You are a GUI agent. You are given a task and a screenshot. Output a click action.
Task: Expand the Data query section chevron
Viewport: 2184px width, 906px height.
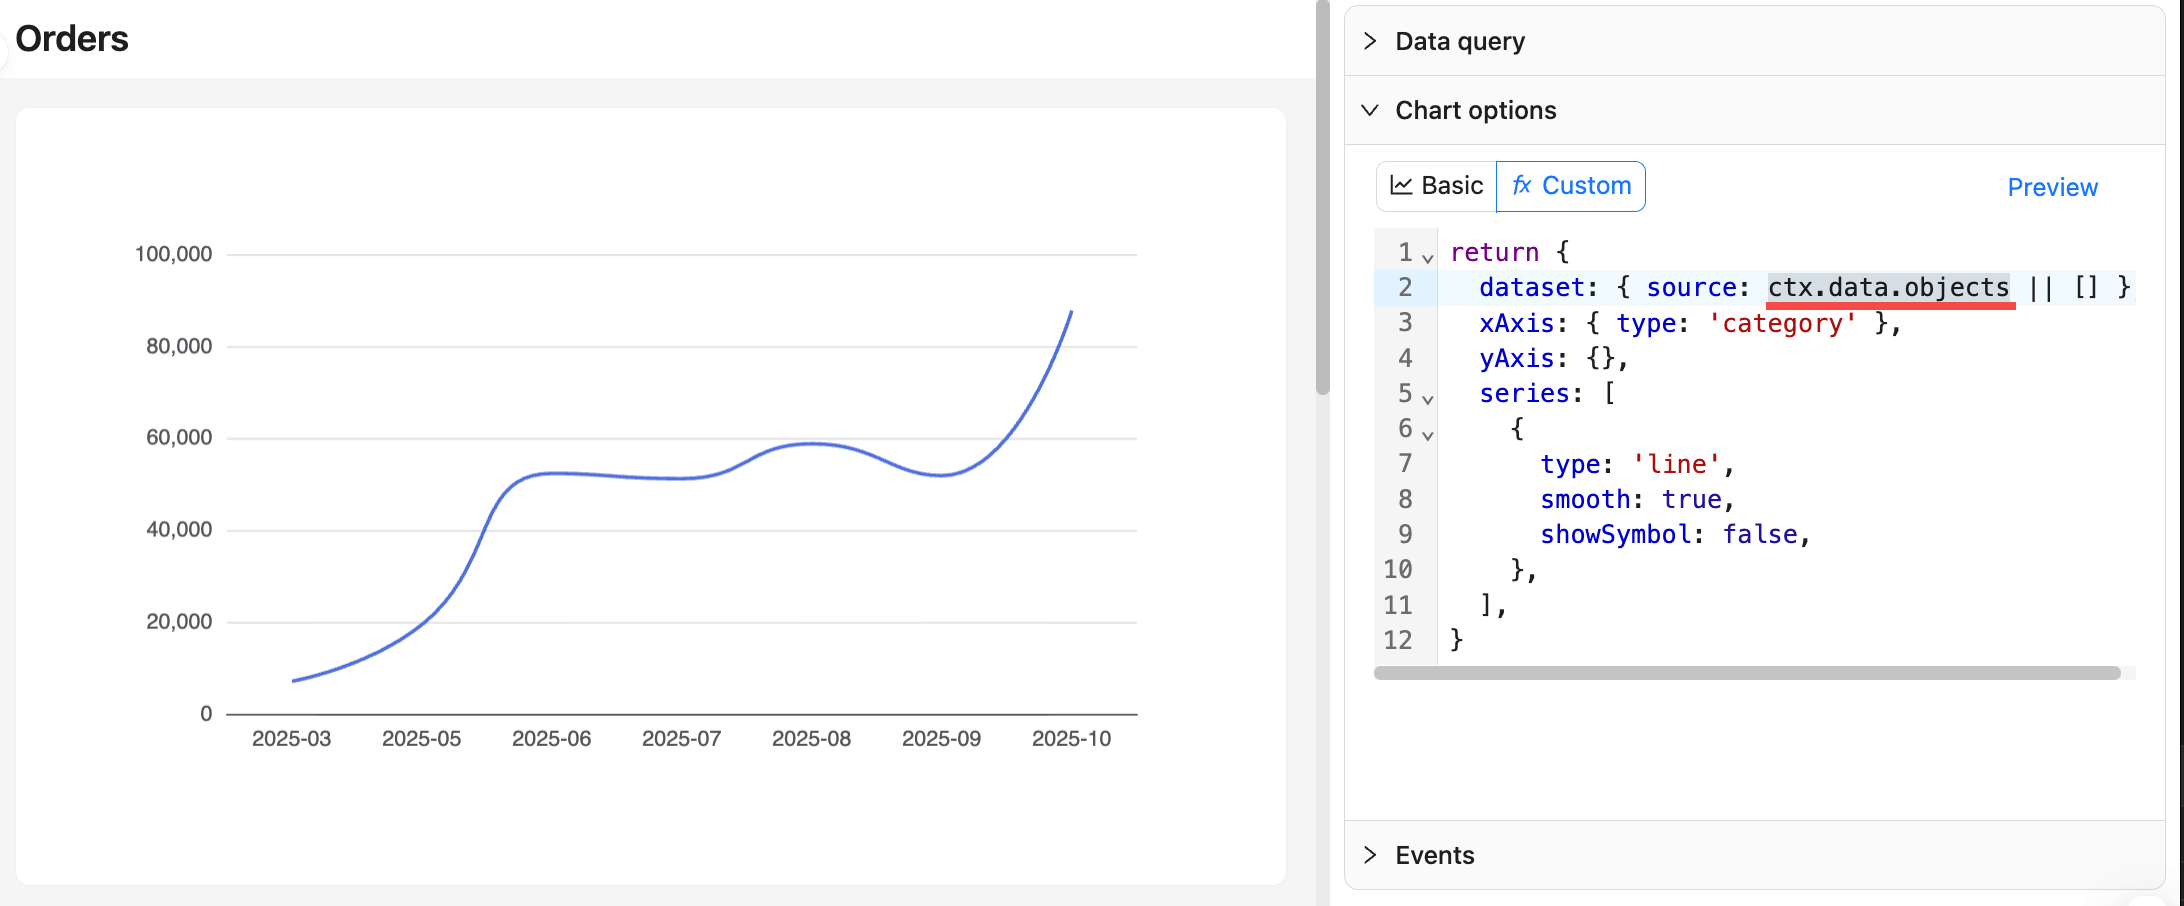click(1370, 41)
